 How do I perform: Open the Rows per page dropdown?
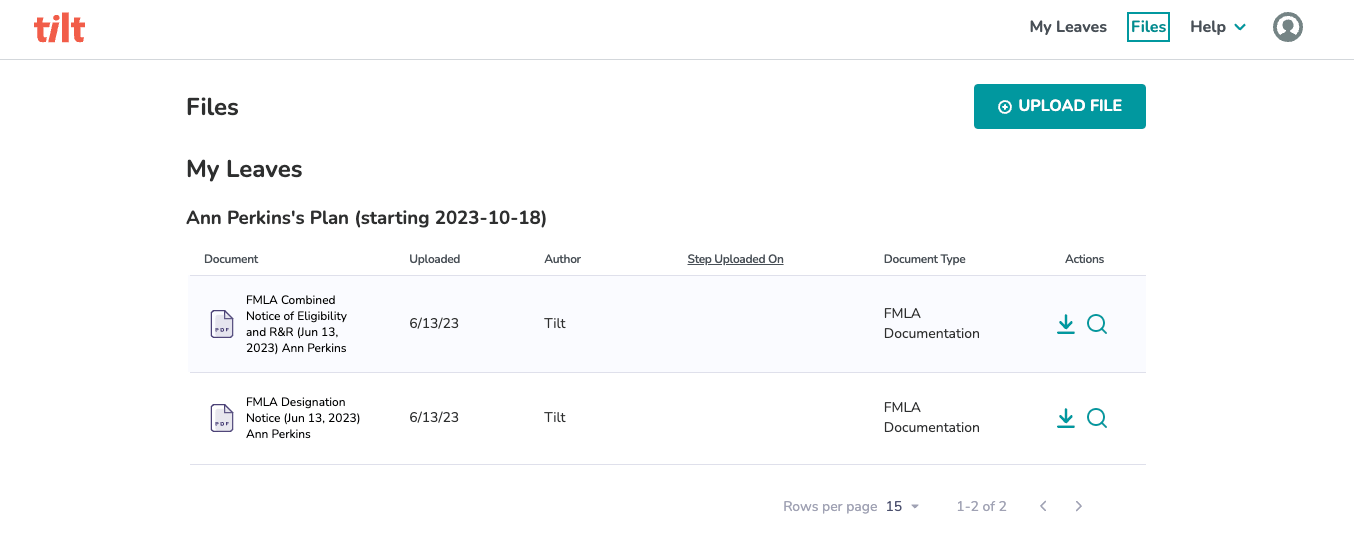(x=902, y=507)
